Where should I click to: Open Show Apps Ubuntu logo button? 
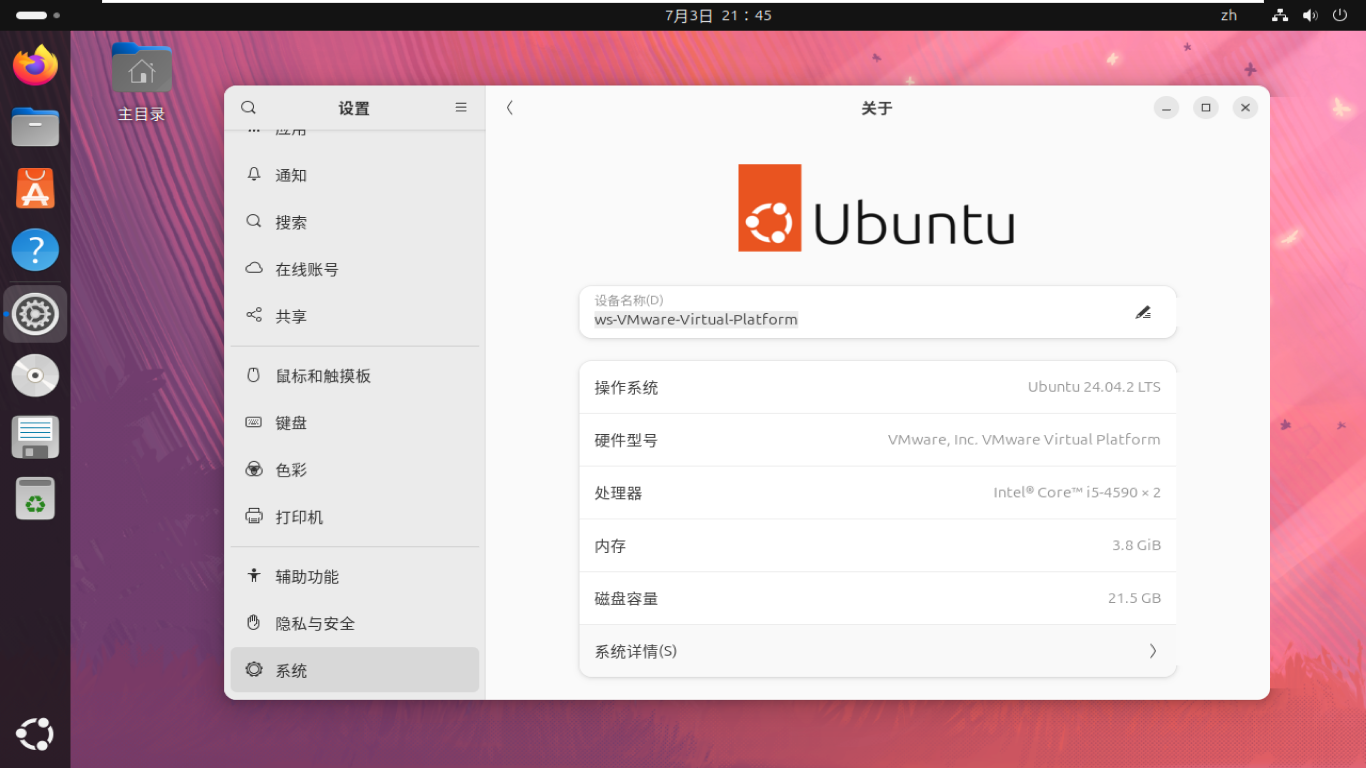[x=35, y=734]
